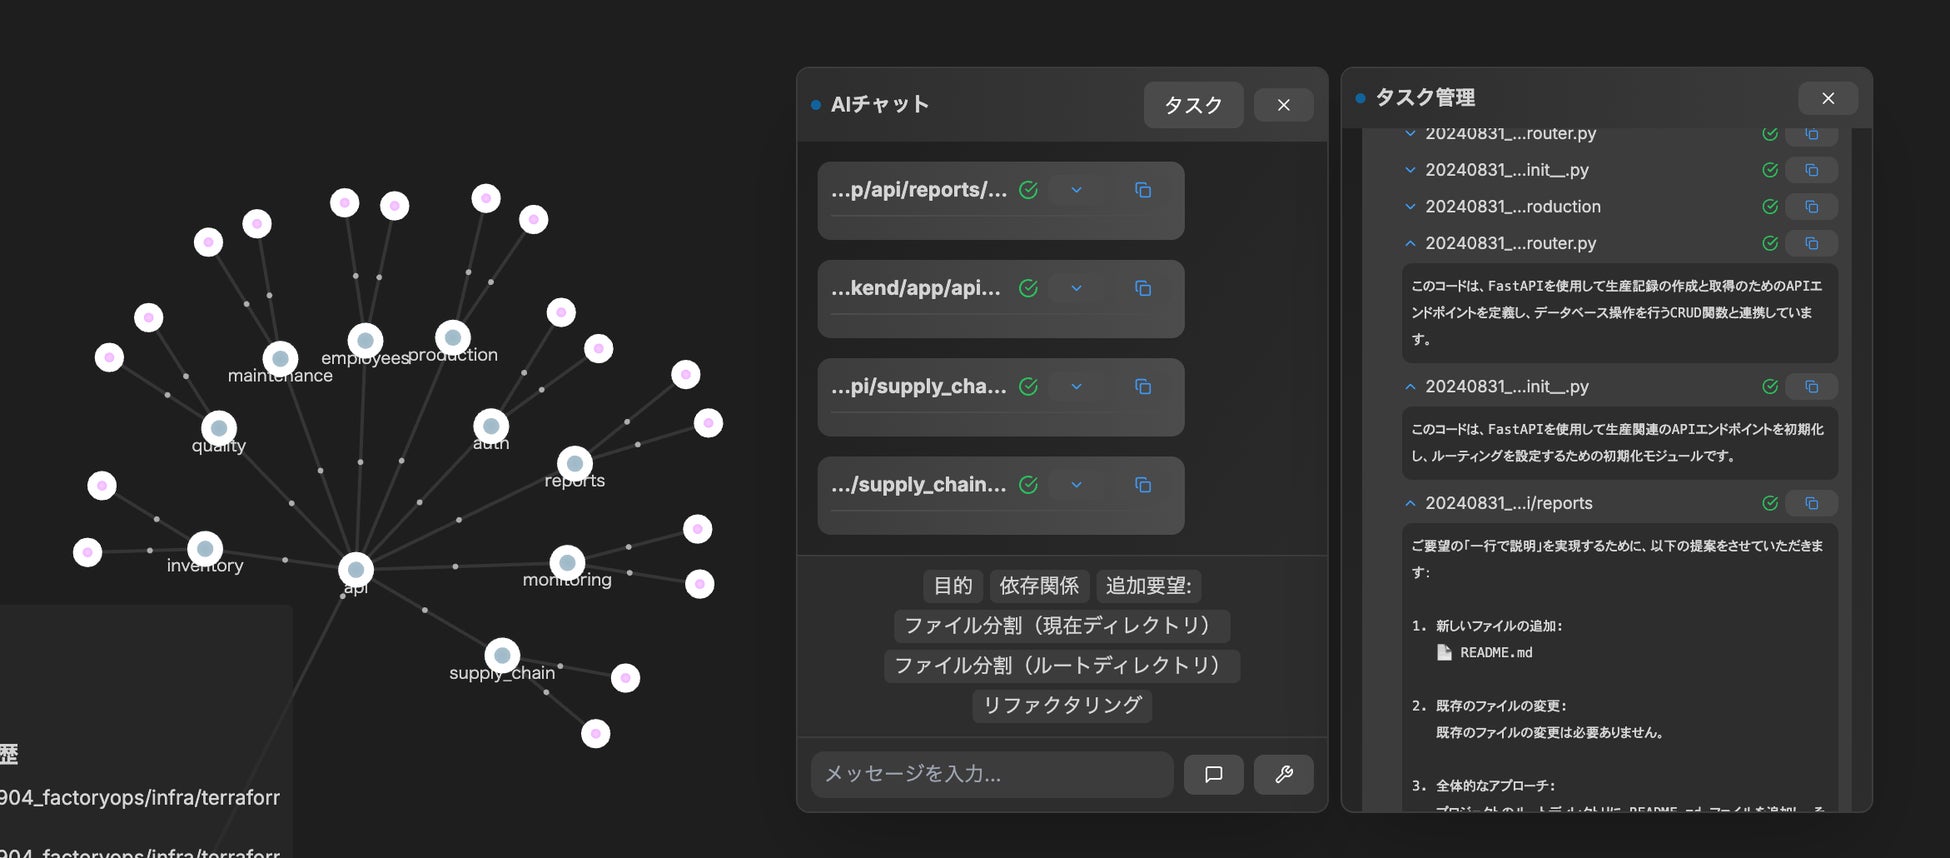Toggle green check beside ...p/api/reports/ card
The width and height of the screenshot is (1950, 858).
[x=1028, y=190]
